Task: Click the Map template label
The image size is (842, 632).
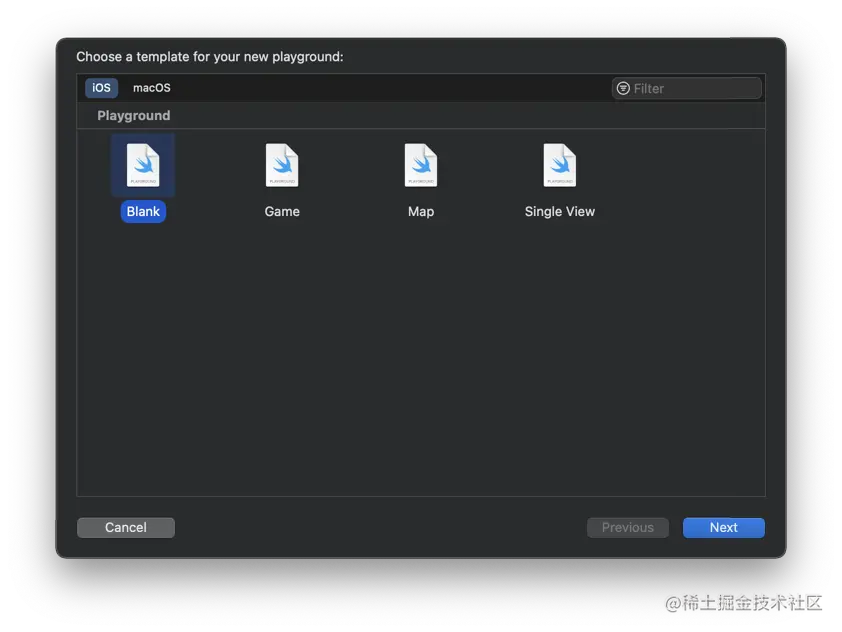Action: [421, 212]
